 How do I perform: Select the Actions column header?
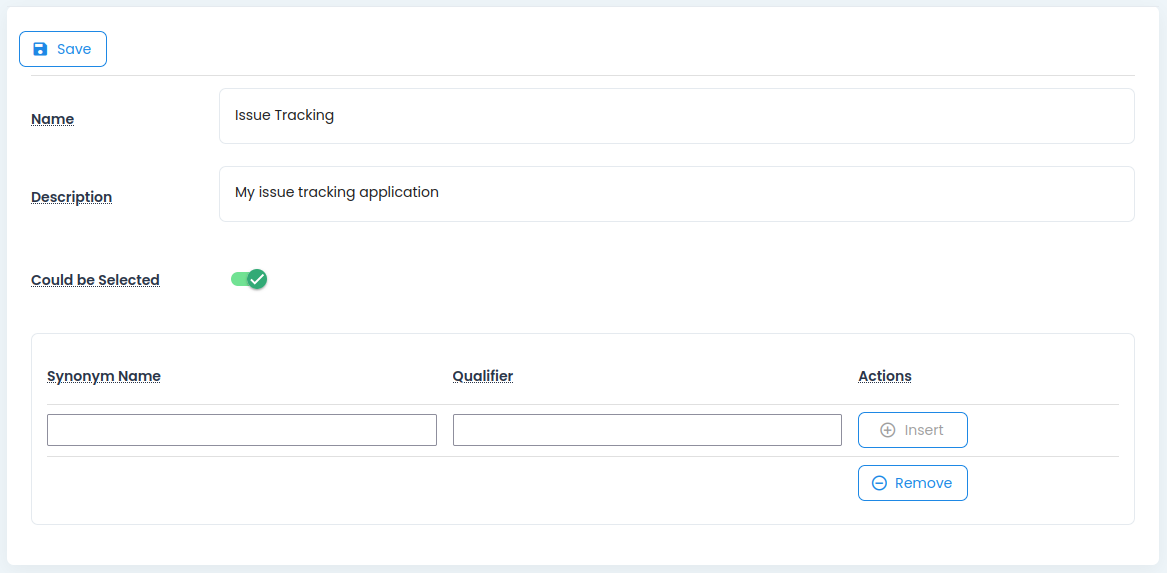click(885, 376)
